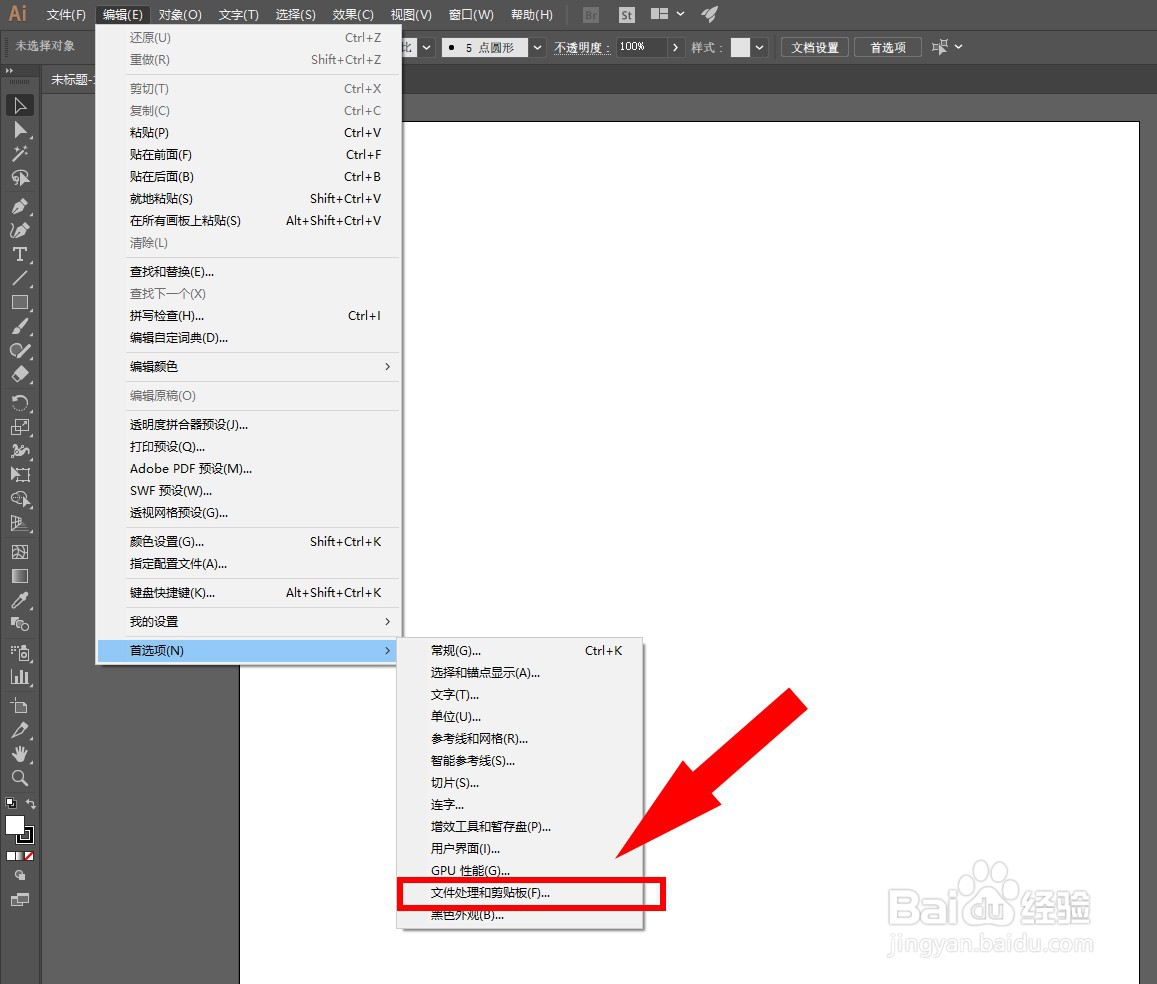1157x984 pixels.
Task: Select the Magic Wand tool
Action: (20, 153)
